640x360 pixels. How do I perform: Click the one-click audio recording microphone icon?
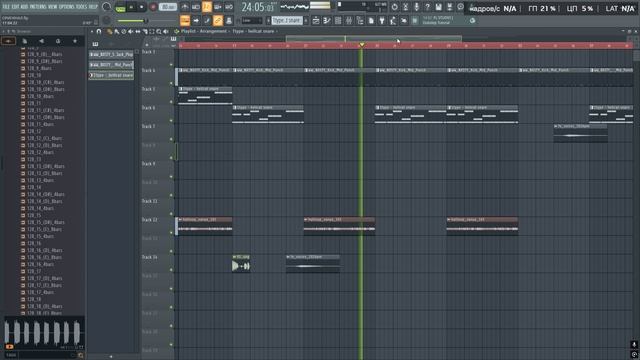416,7
